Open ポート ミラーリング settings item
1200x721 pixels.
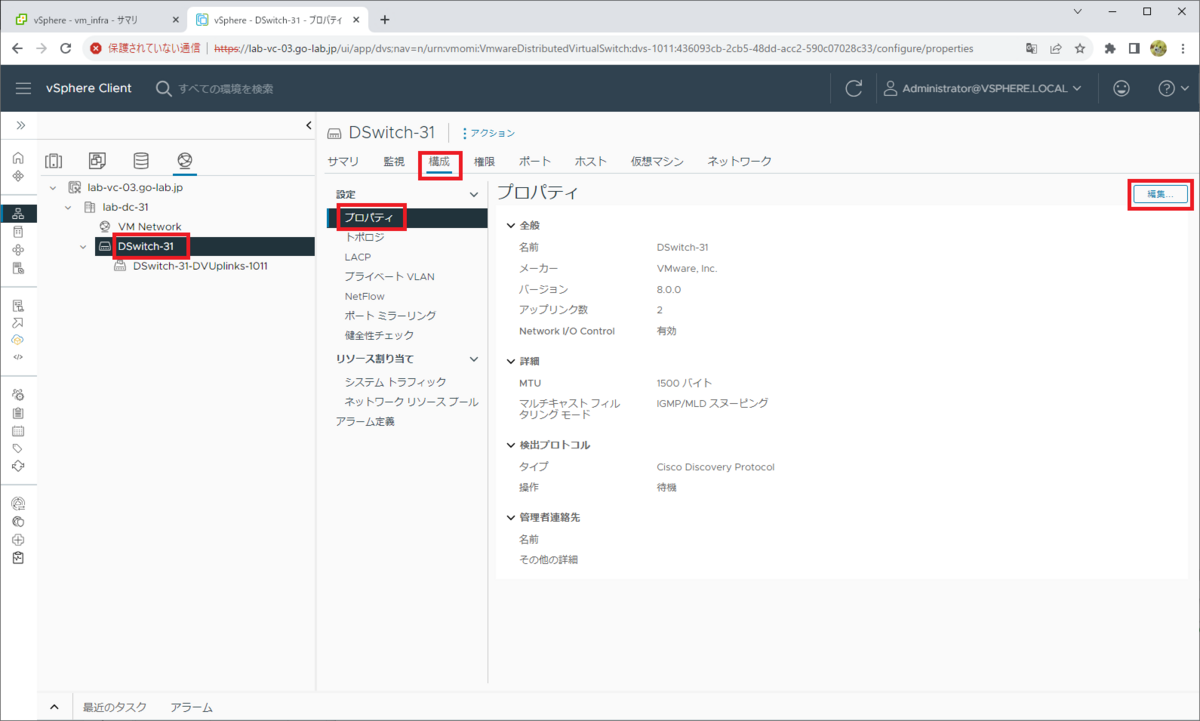pos(390,316)
